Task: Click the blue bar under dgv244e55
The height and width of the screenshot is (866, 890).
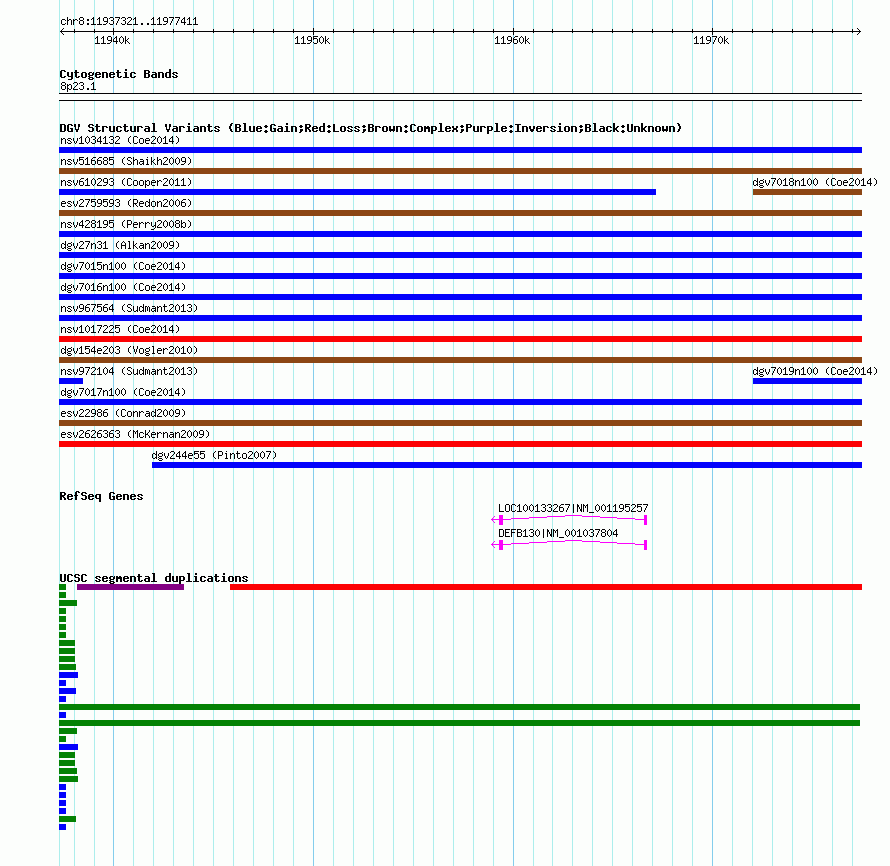Action: tap(507, 465)
